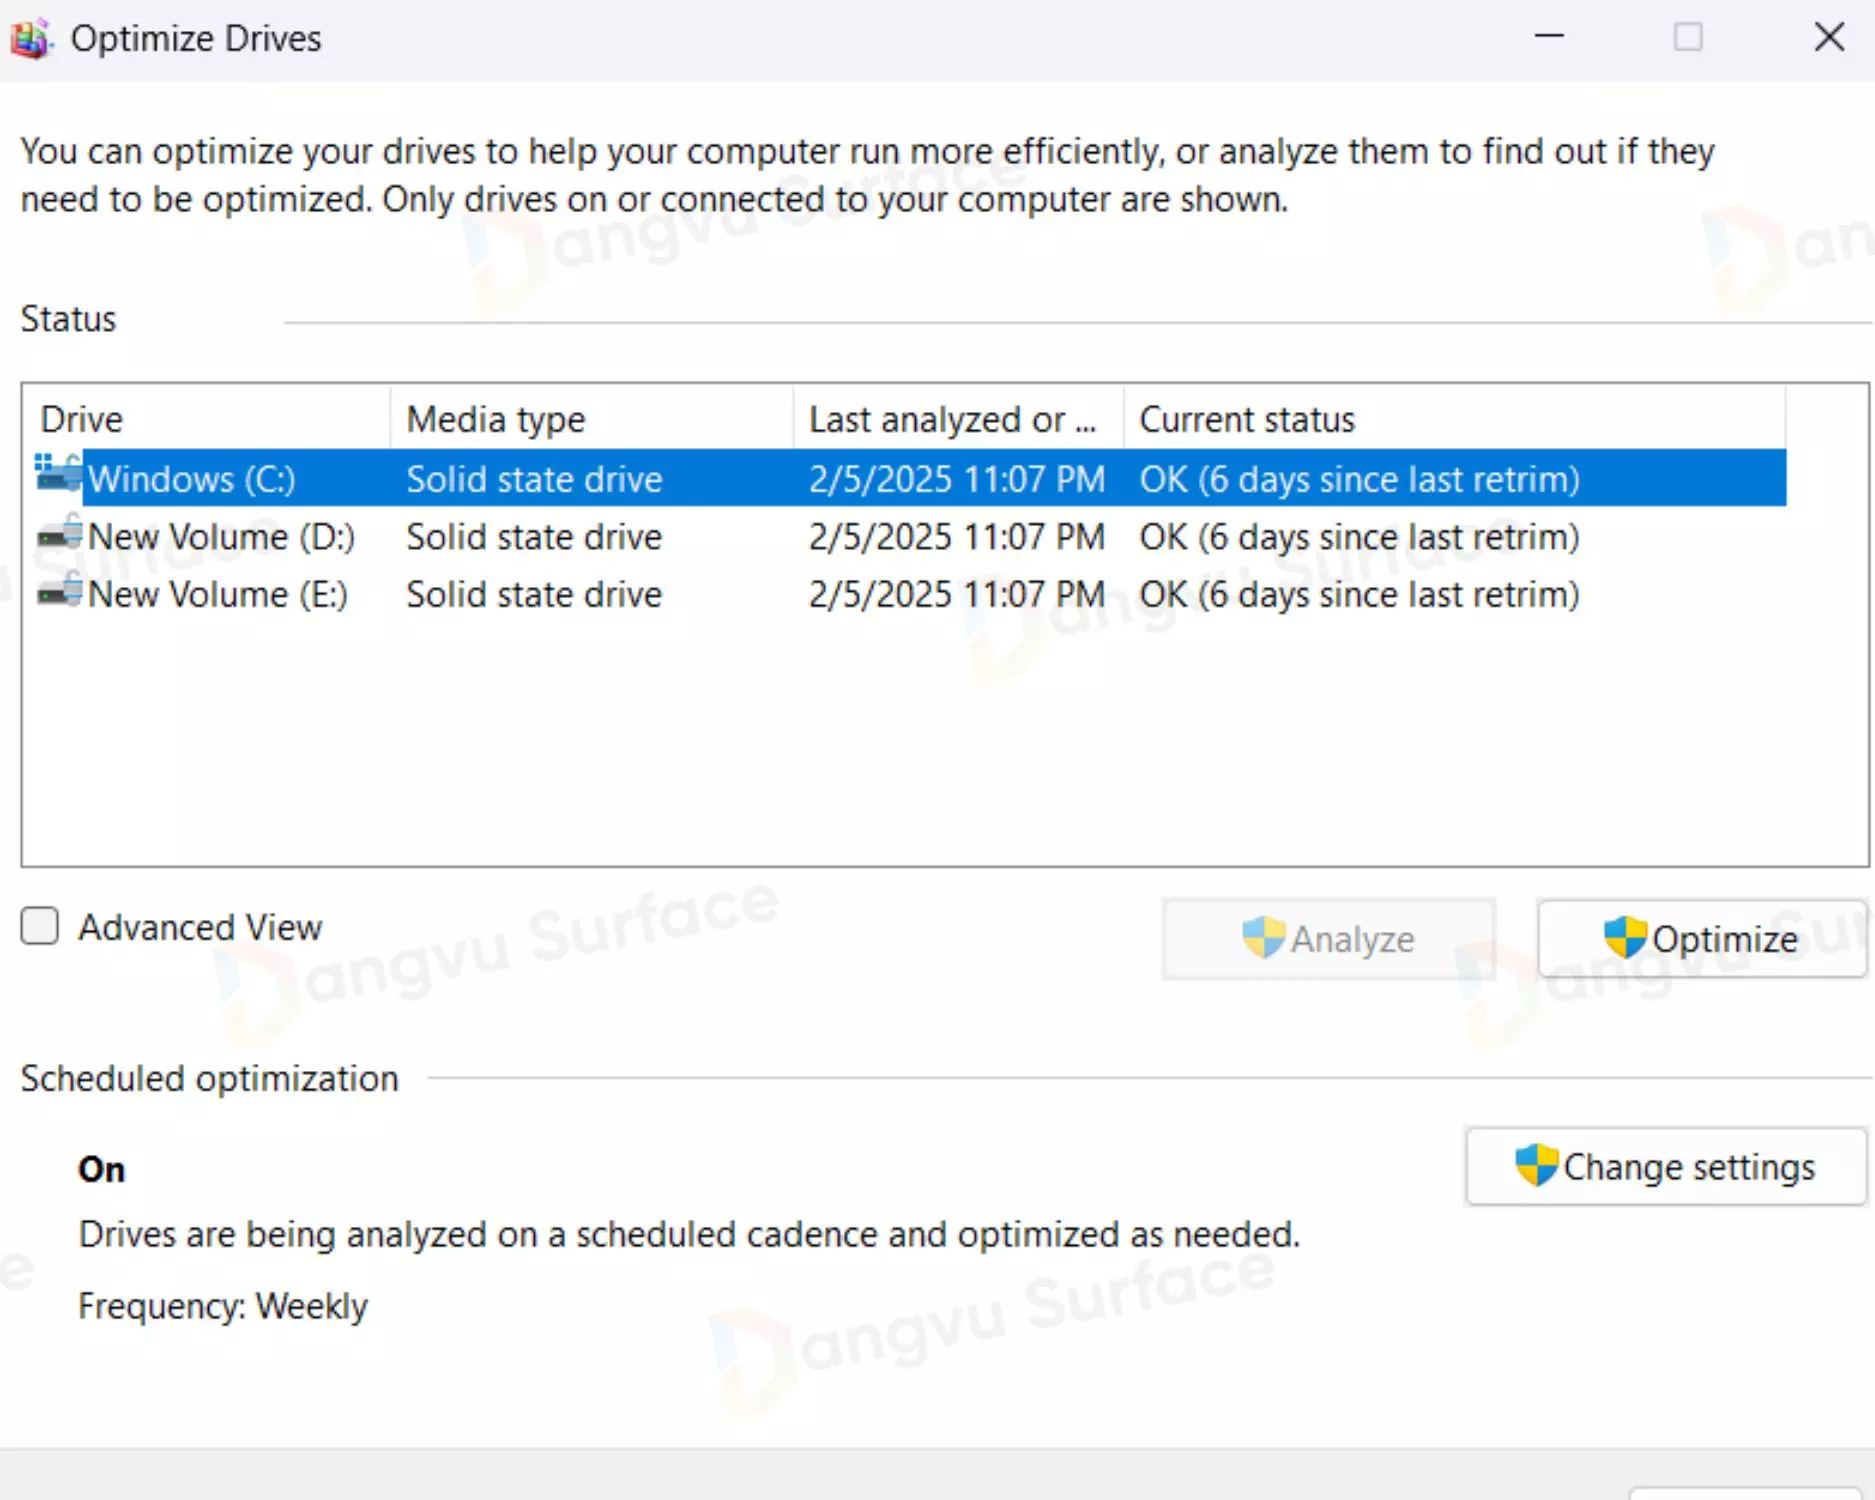This screenshot has height=1500, width=1875.
Task: Enable the Advanced View checkbox
Action: (x=40, y=926)
